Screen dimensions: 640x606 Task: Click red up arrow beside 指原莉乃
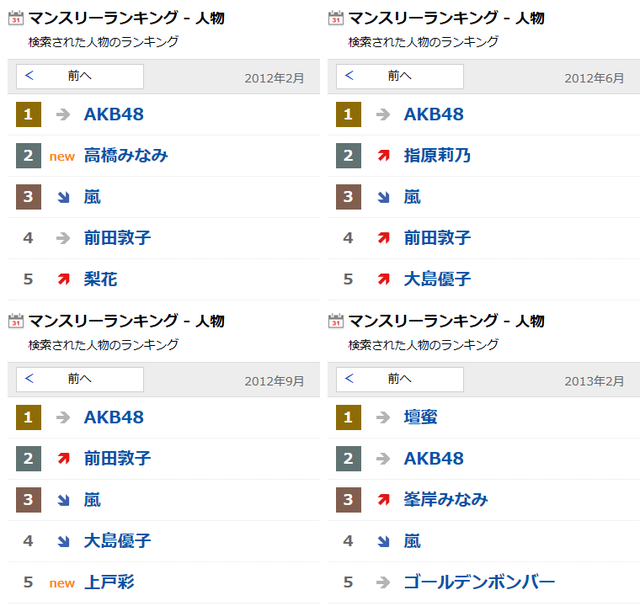click(x=383, y=155)
